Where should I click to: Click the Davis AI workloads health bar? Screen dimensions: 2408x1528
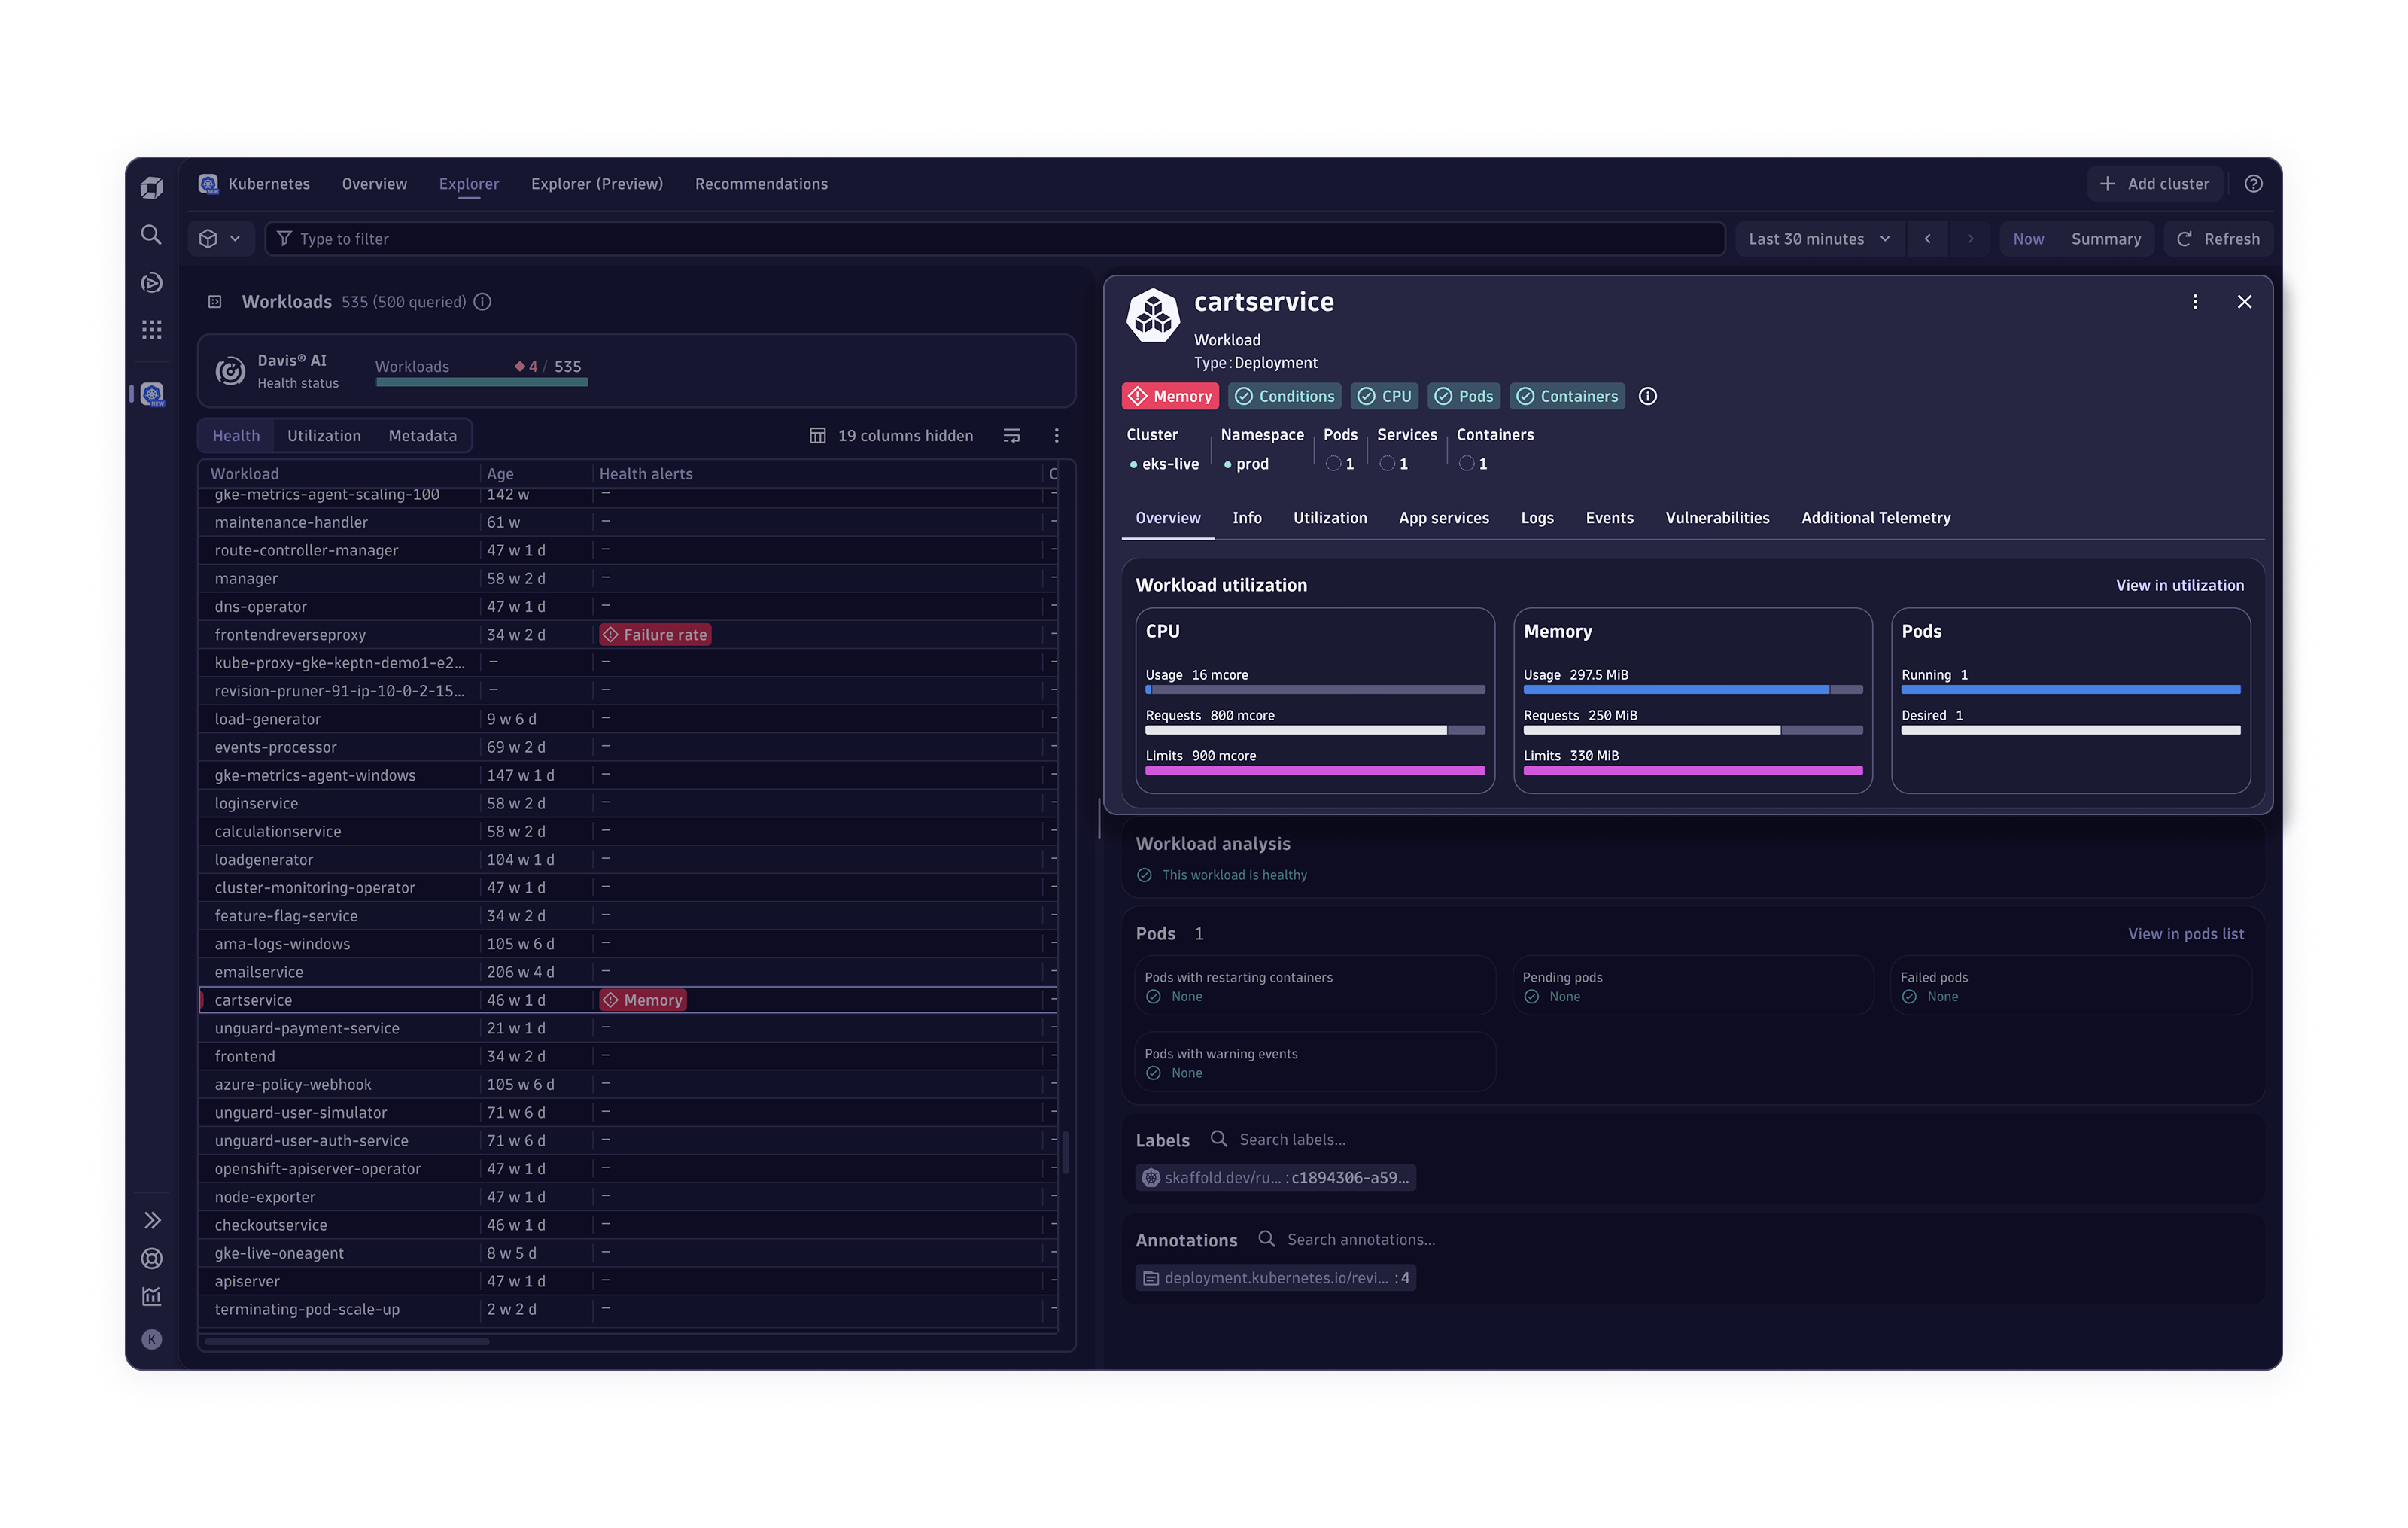click(x=481, y=381)
